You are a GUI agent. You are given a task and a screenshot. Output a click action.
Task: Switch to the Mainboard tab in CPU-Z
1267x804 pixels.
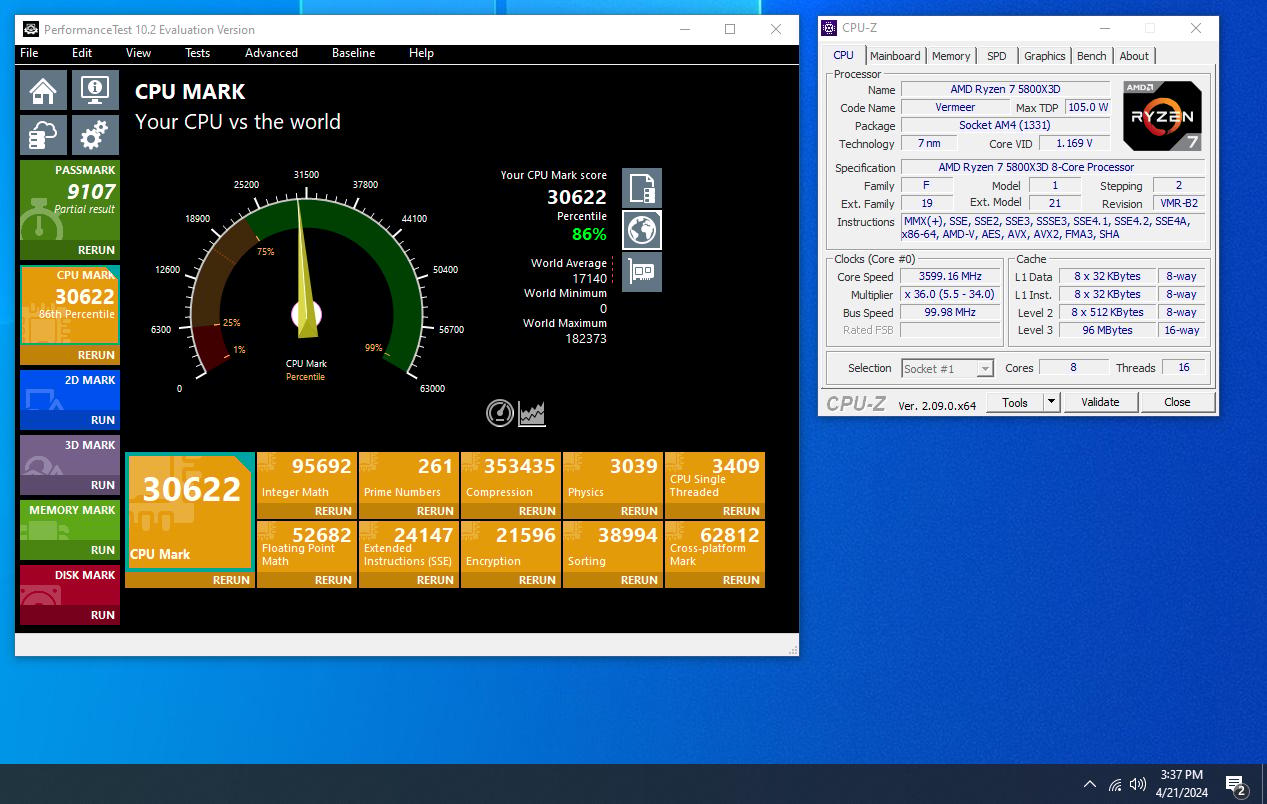895,56
